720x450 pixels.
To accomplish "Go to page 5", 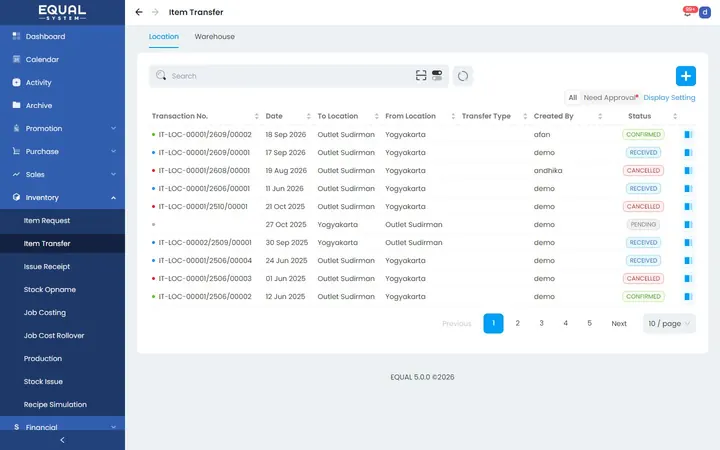I will click(x=589, y=323).
